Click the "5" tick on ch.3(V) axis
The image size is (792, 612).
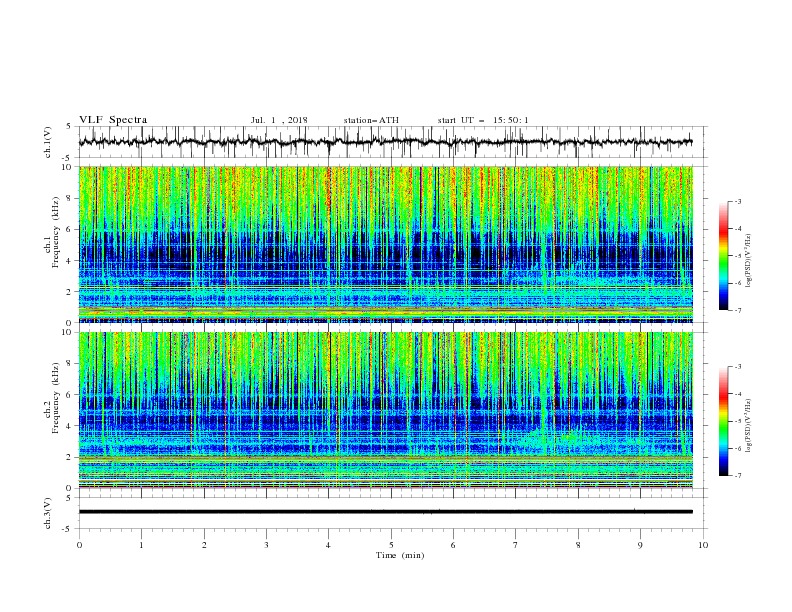pyautogui.click(x=69, y=497)
